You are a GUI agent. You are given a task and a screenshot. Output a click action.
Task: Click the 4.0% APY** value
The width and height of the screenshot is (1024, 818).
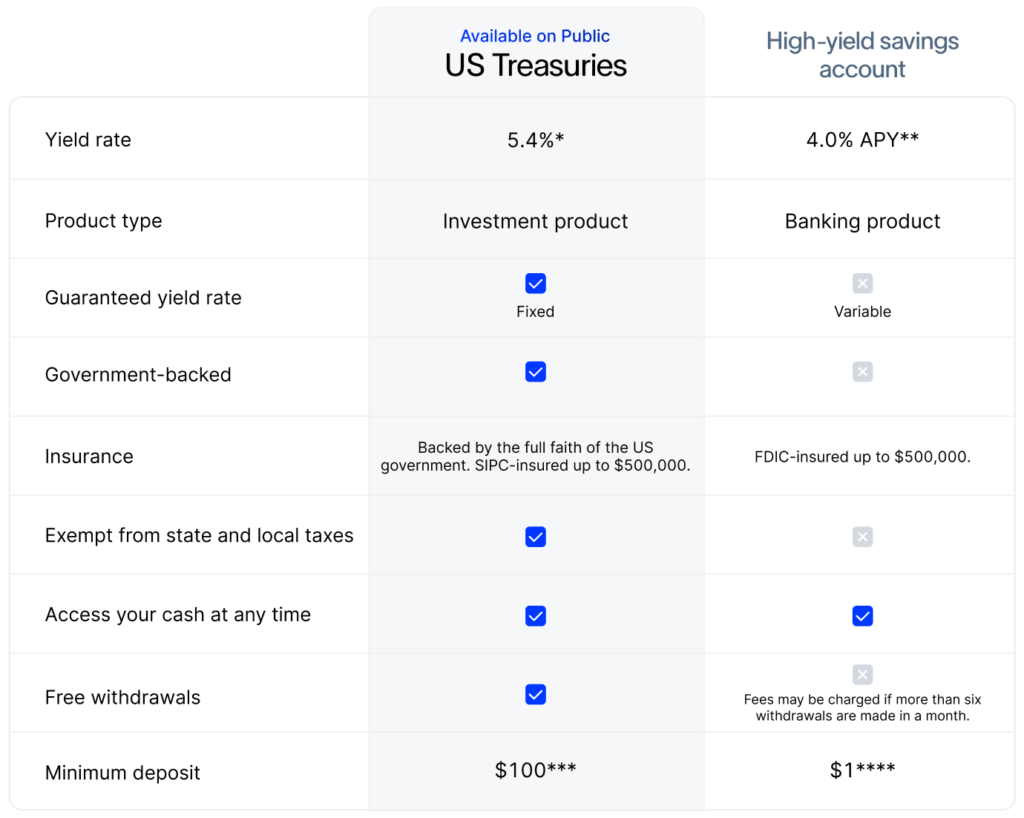point(862,140)
